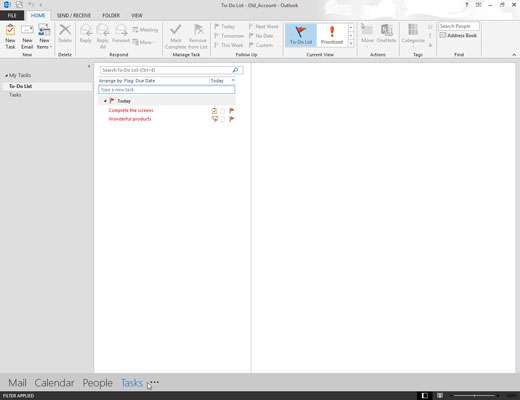The width and height of the screenshot is (520, 400).
Task: Flag the task for Today
Action: pyautogui.click(x=225, y=26)
